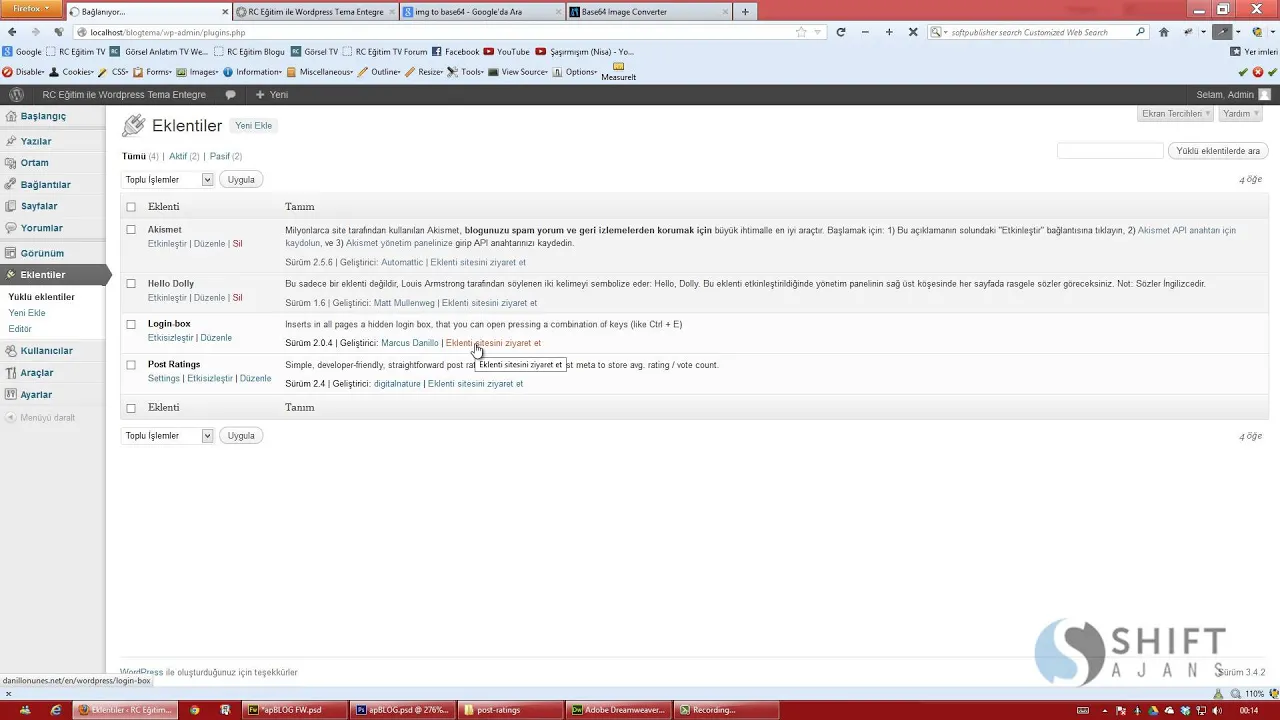1280x720 pixels.
Task: Open apBLOG FW.psd from taskbar
Action: point(292,710)
